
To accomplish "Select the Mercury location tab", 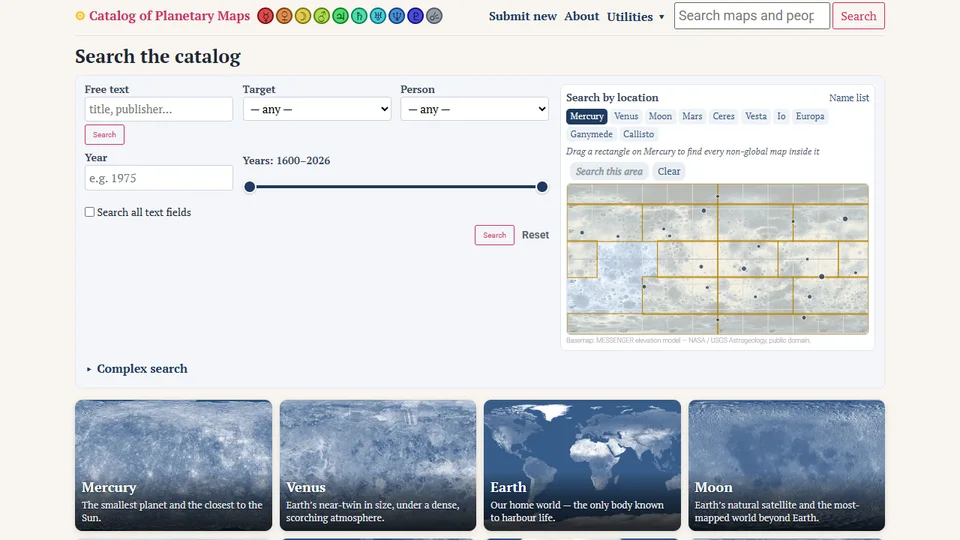I will tap(587, 116).
